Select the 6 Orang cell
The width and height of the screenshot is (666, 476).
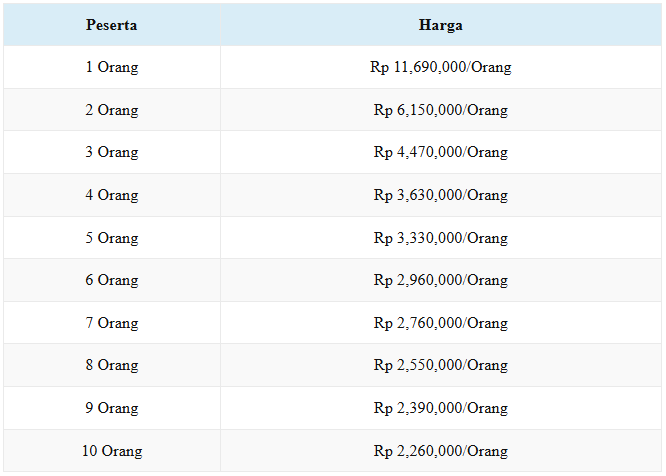(112, 280)
